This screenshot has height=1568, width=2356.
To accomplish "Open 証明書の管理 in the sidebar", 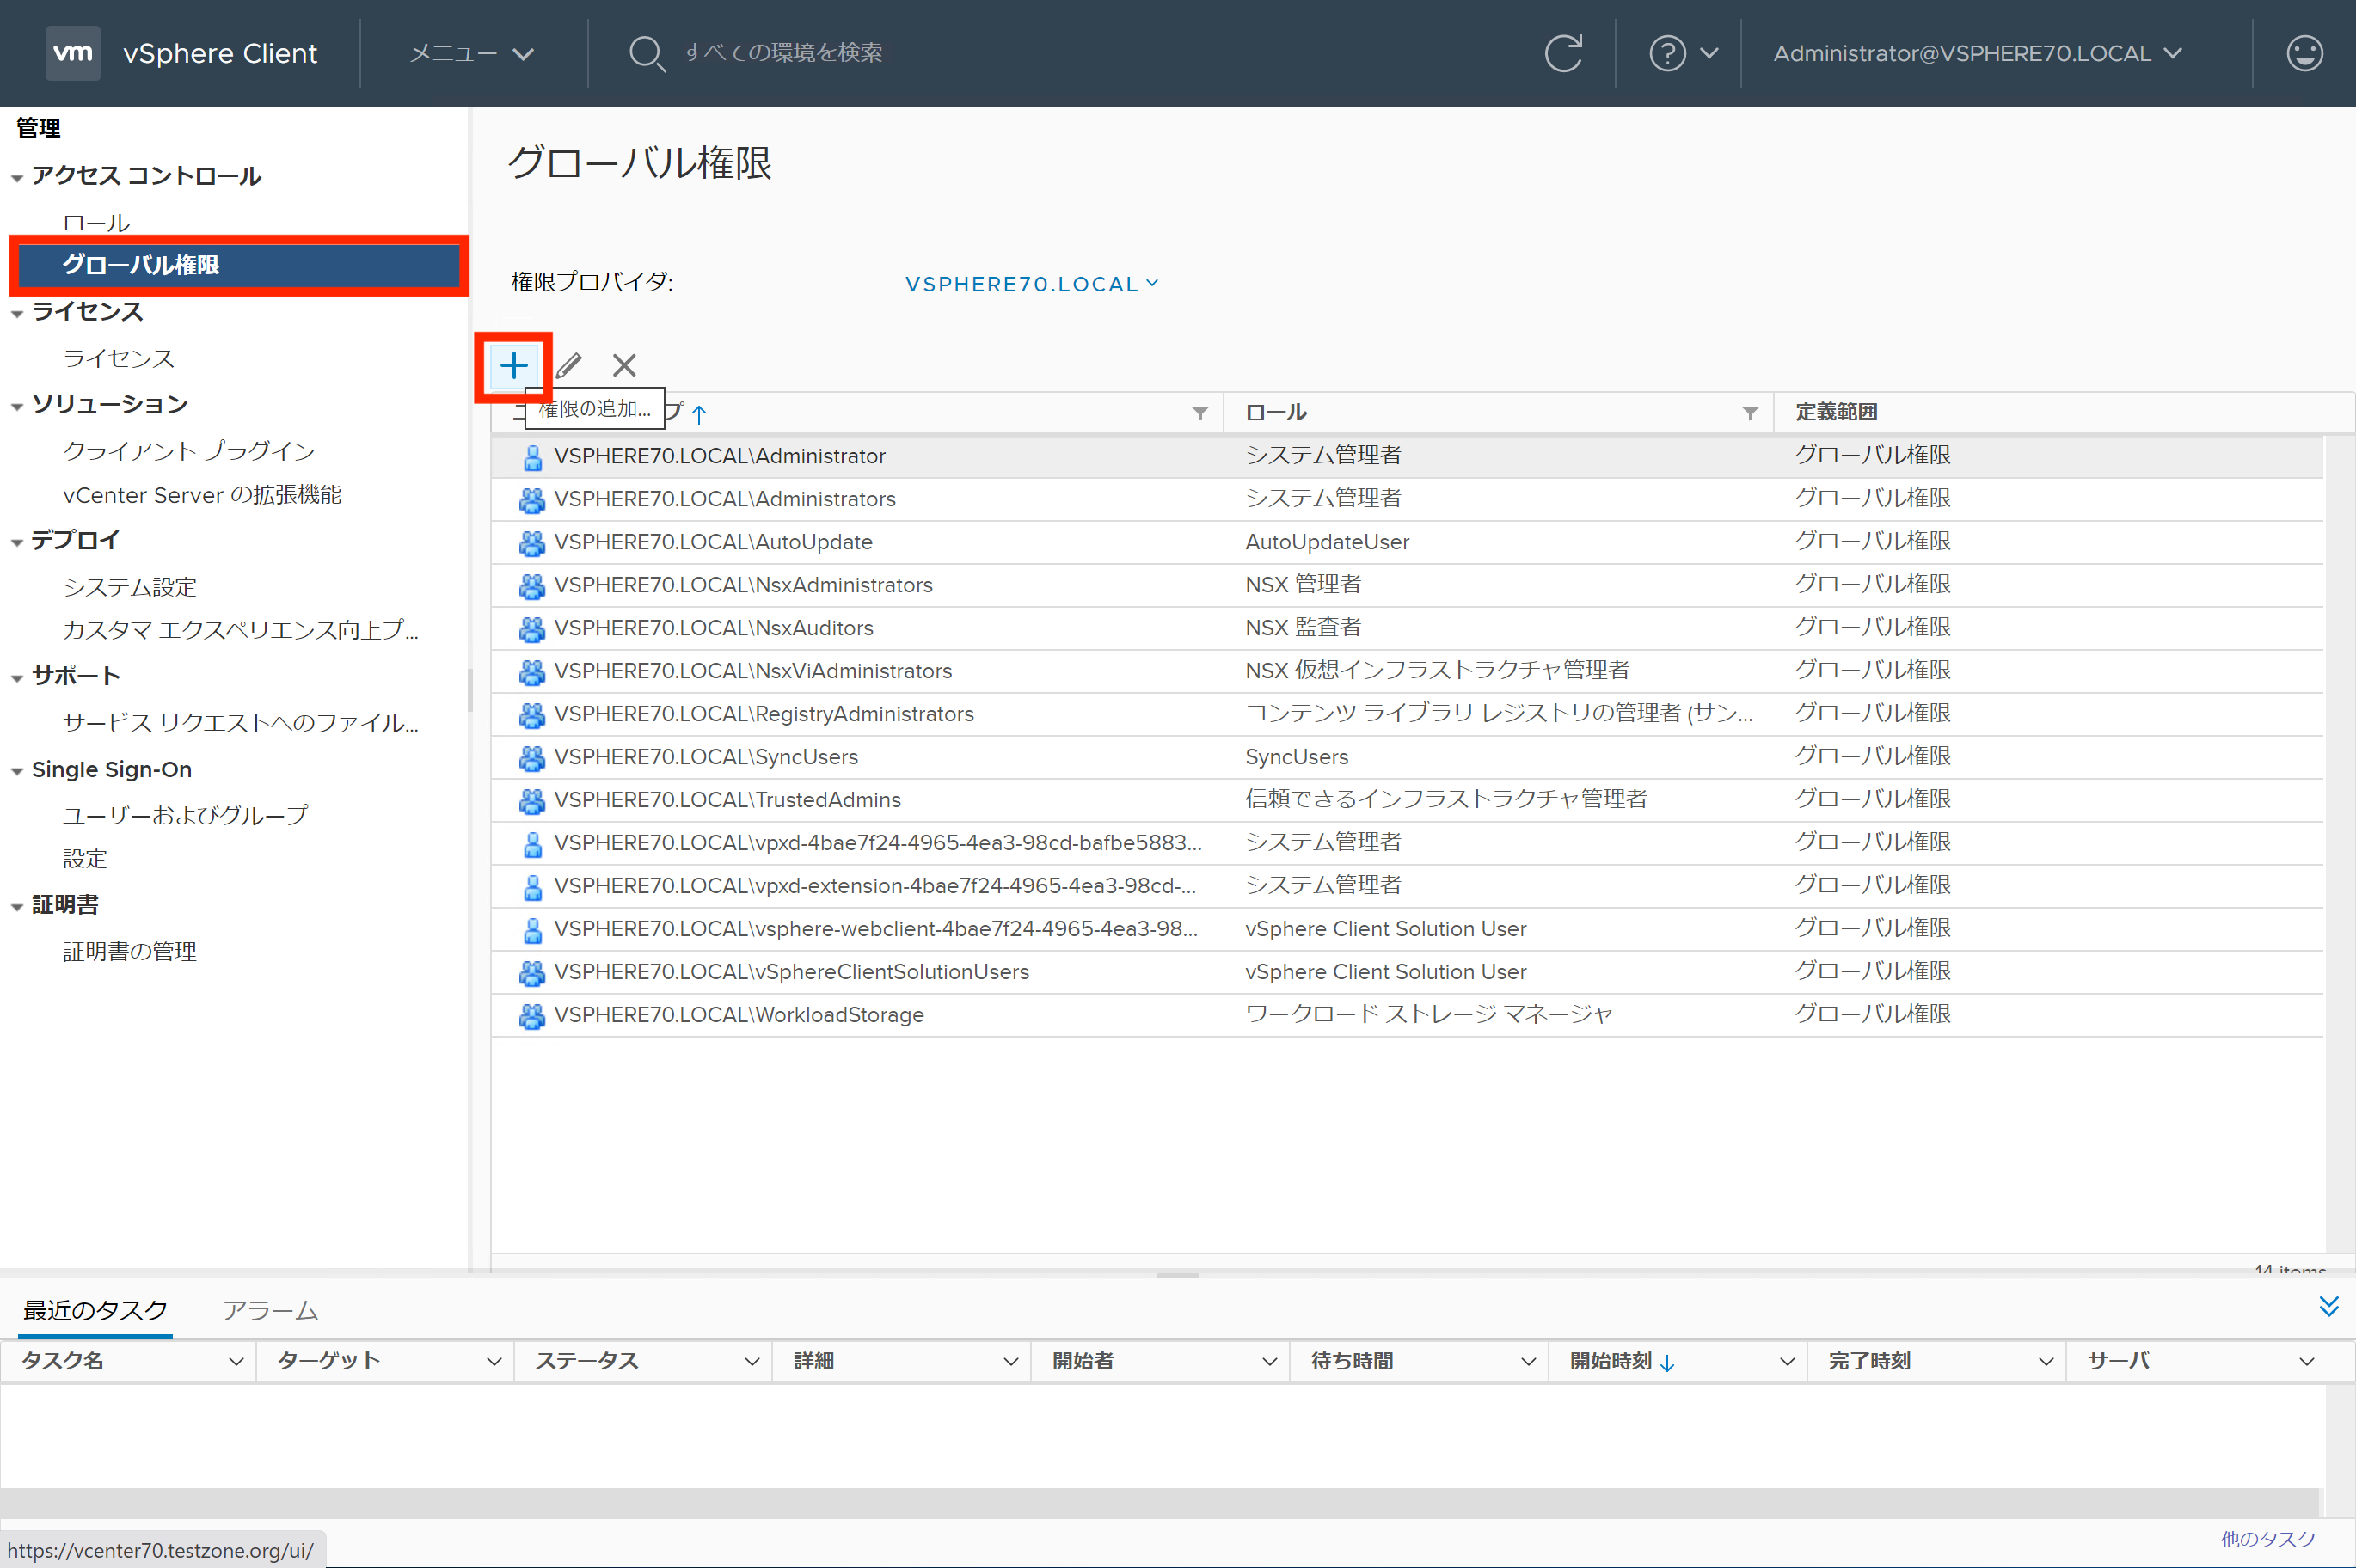I will [x=130, y=951].
